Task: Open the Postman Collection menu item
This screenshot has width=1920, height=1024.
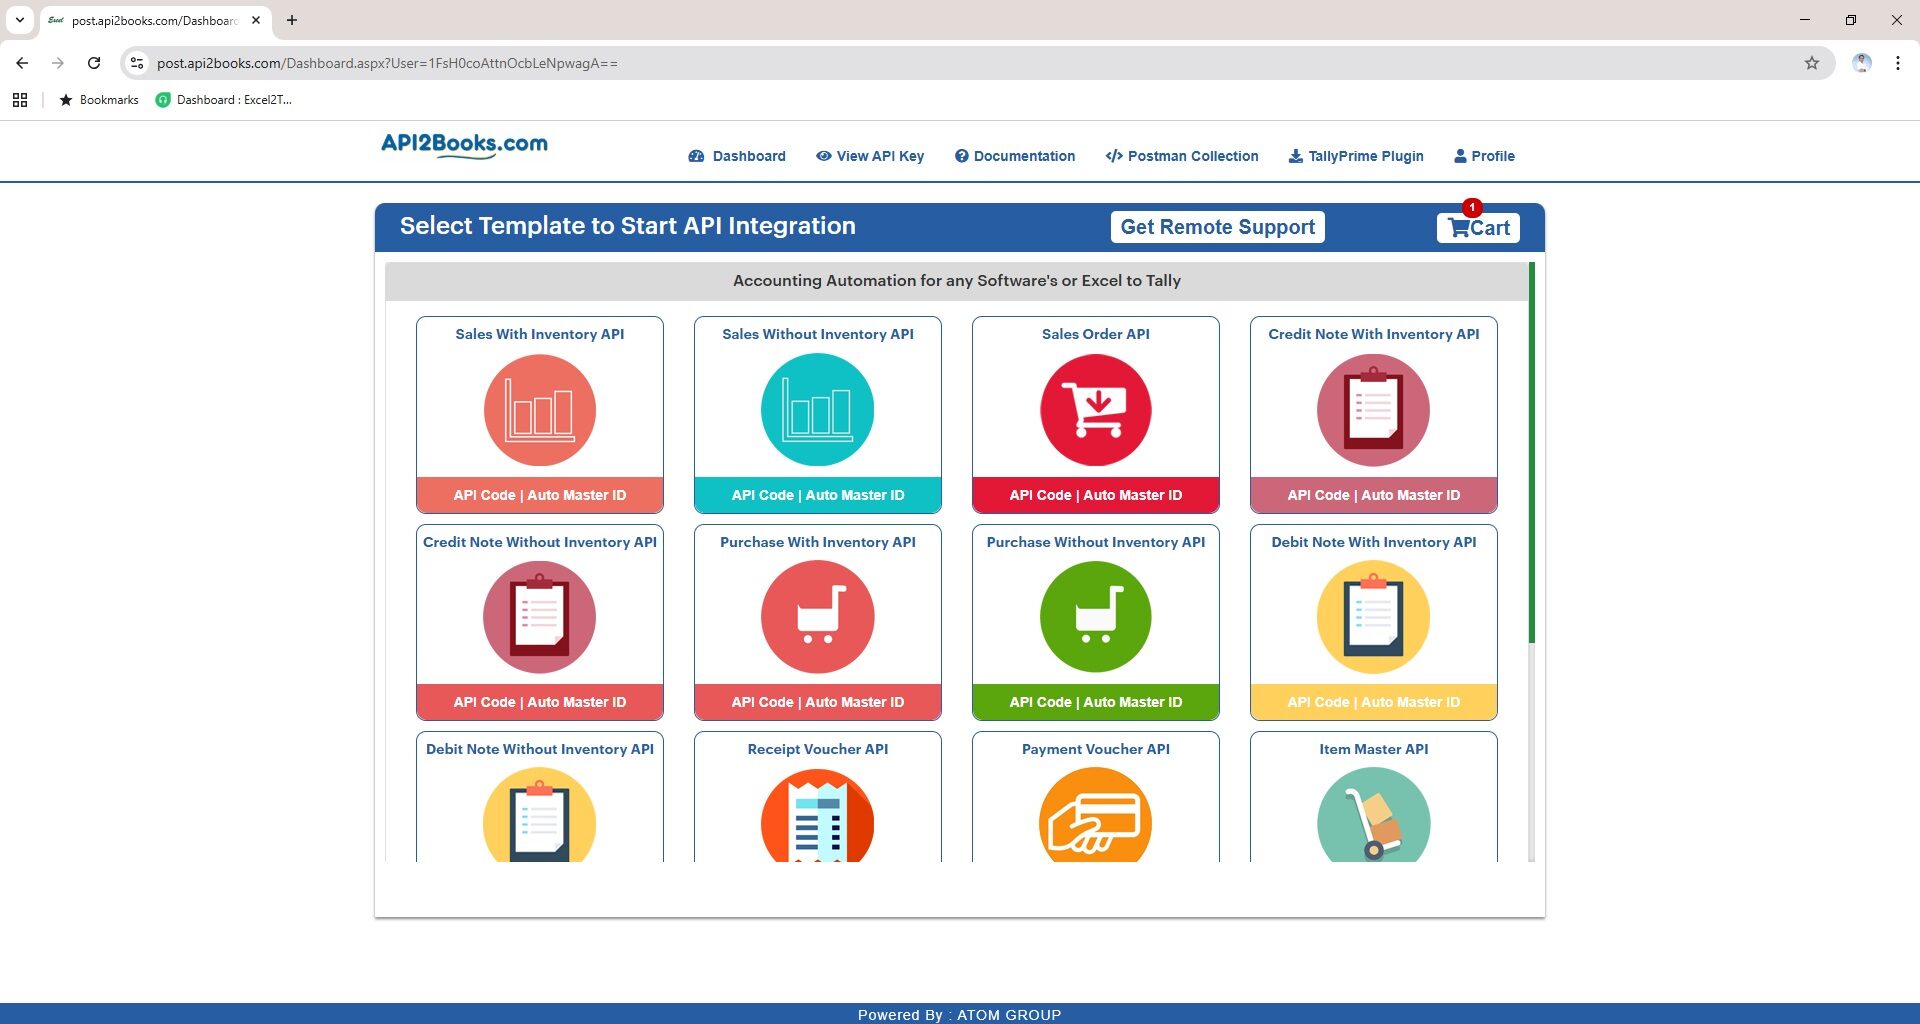Action: click(x=1182, y=156)
